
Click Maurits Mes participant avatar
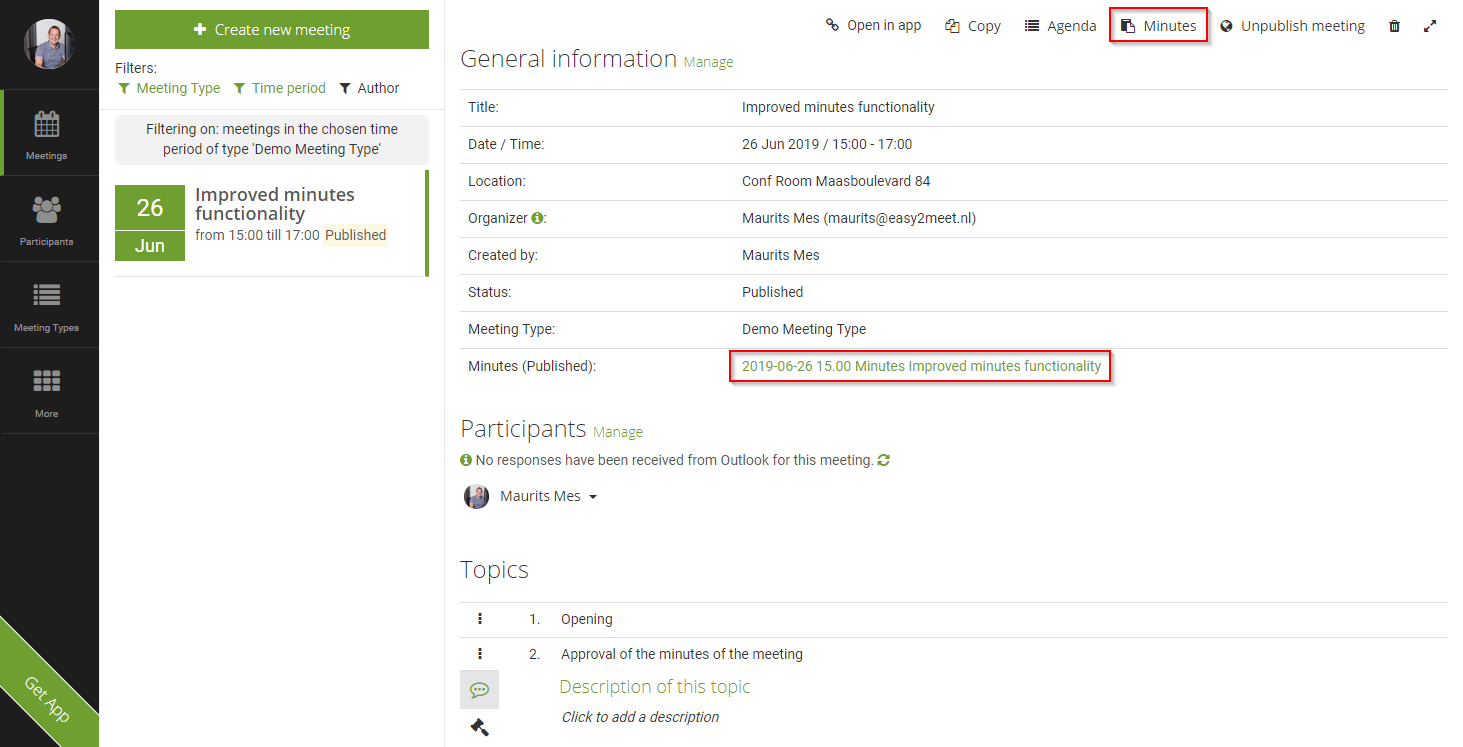pyautogui.click(x=476, y=496)
